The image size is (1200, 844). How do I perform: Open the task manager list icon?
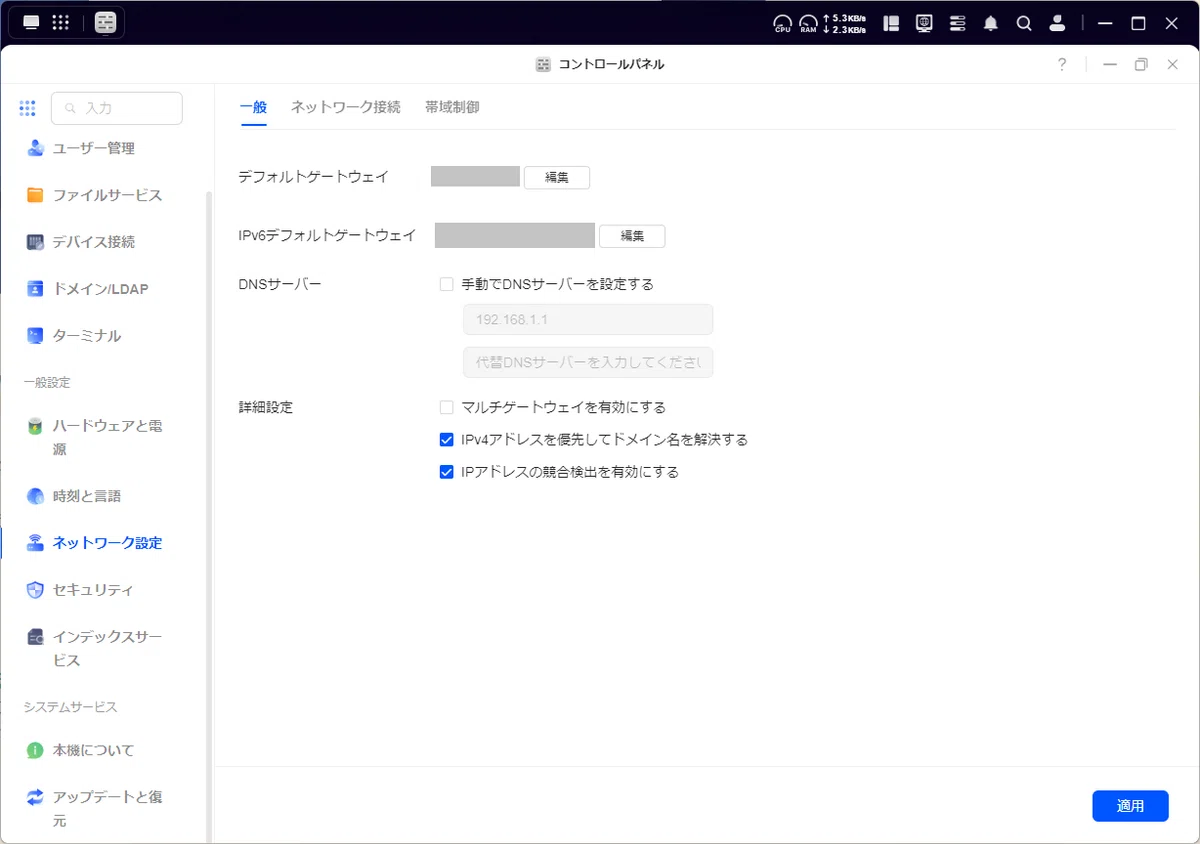pyautogui.click(x=958, y=23)
